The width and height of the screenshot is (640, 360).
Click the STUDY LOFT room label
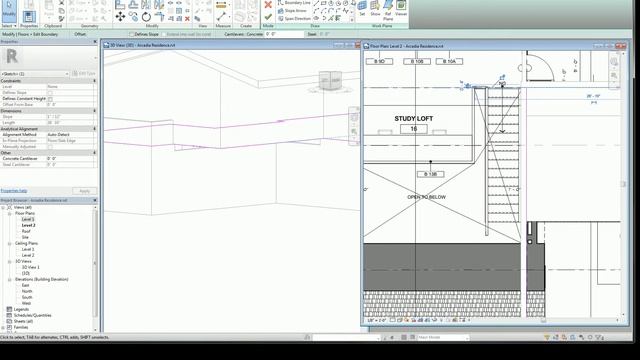click(413, 118)
